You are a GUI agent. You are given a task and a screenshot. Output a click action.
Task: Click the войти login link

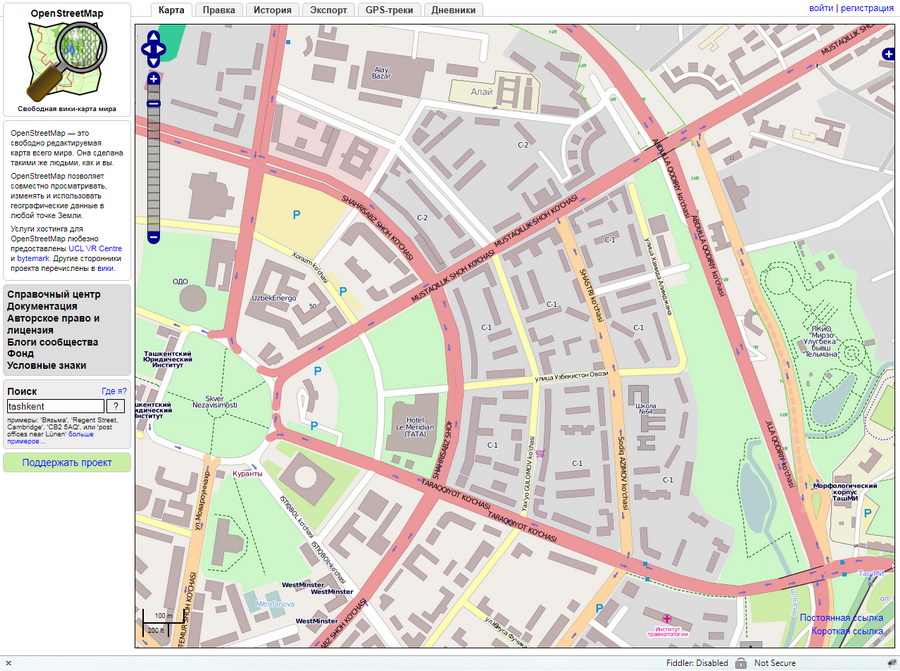(821, 8)
